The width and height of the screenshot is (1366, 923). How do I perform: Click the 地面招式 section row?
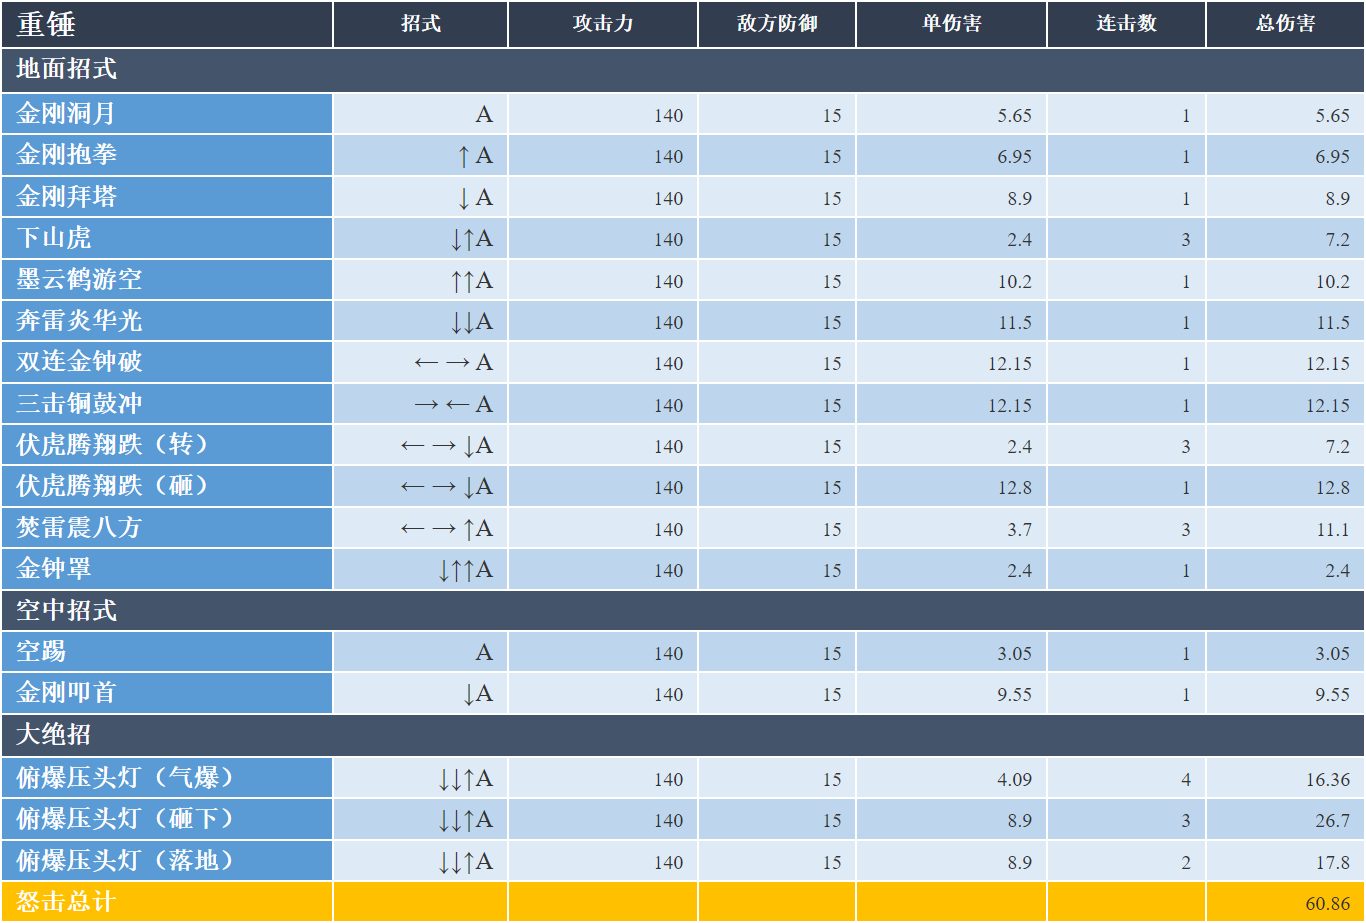coord(683,70)
